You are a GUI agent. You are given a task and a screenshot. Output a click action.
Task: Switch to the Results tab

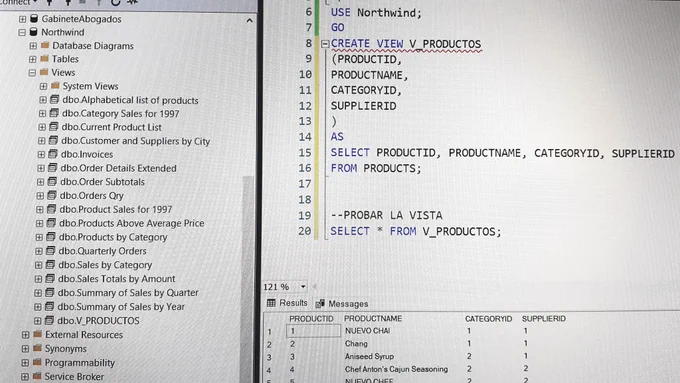point(287,303)
